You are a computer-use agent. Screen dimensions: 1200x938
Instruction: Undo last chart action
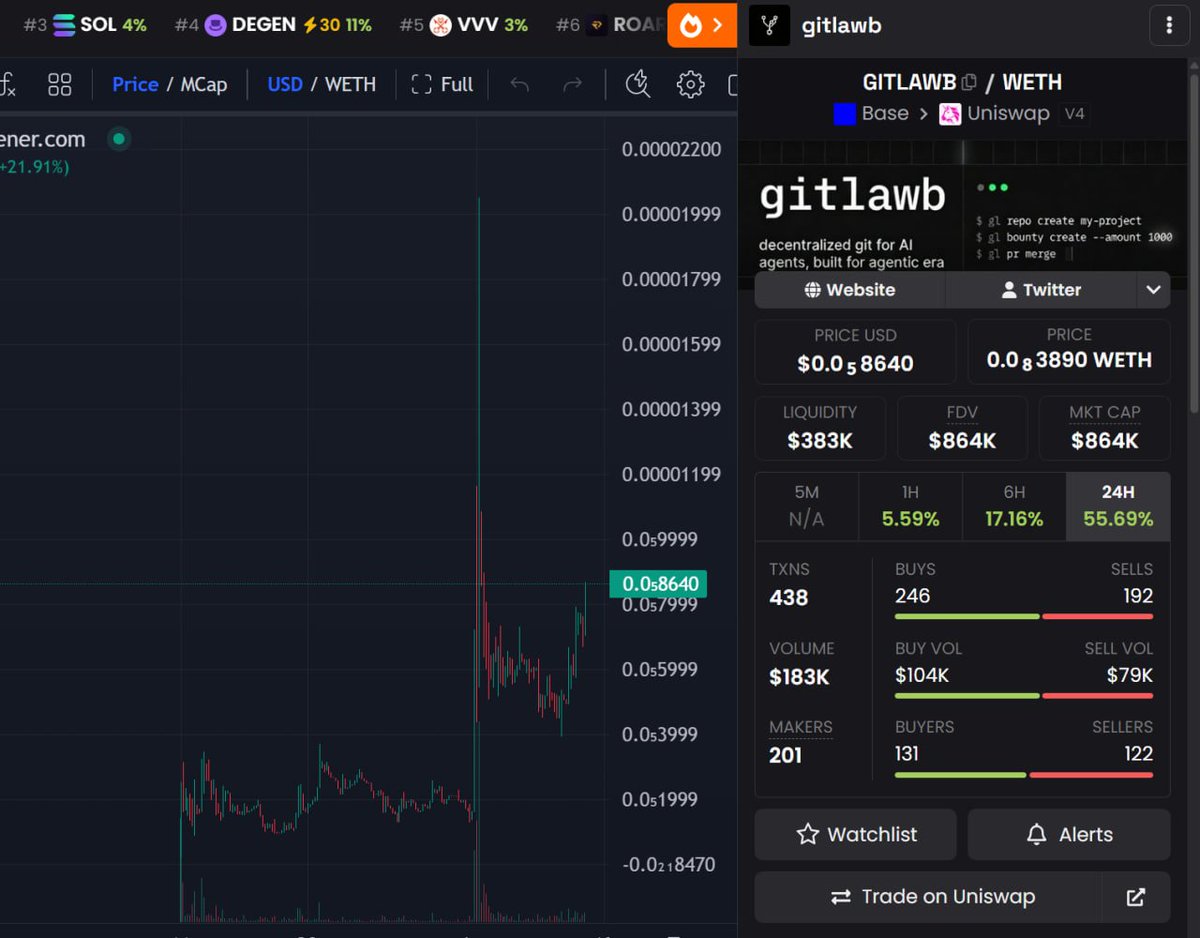coord(519,85)
